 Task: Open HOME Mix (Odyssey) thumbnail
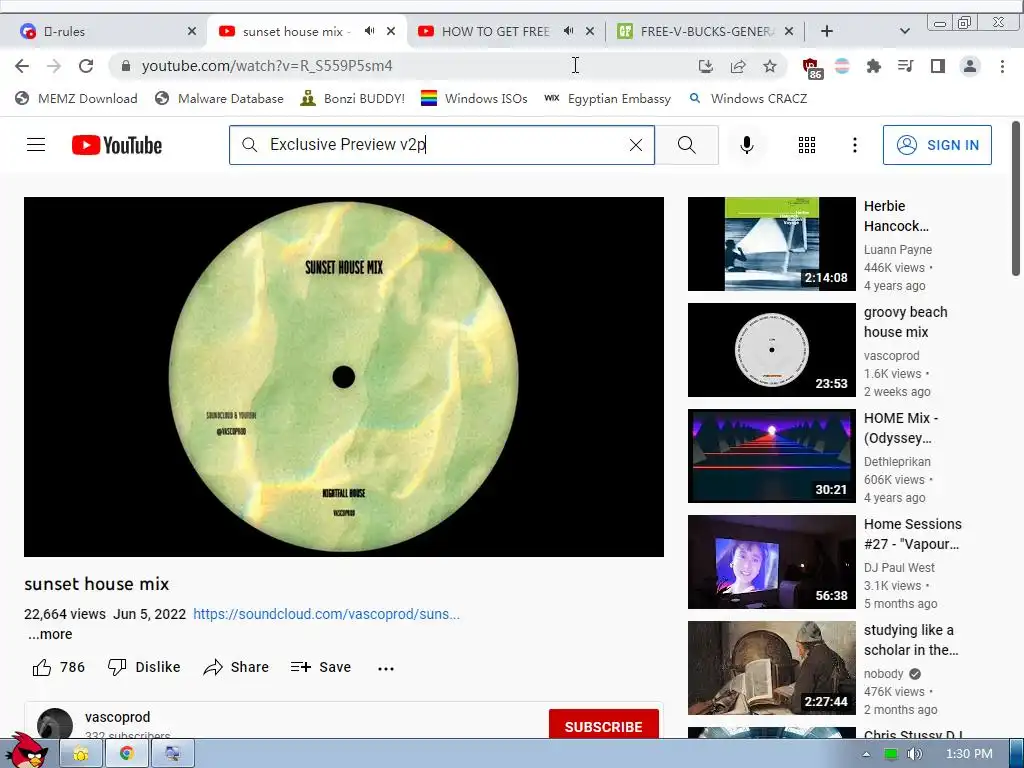coord(771,456)
